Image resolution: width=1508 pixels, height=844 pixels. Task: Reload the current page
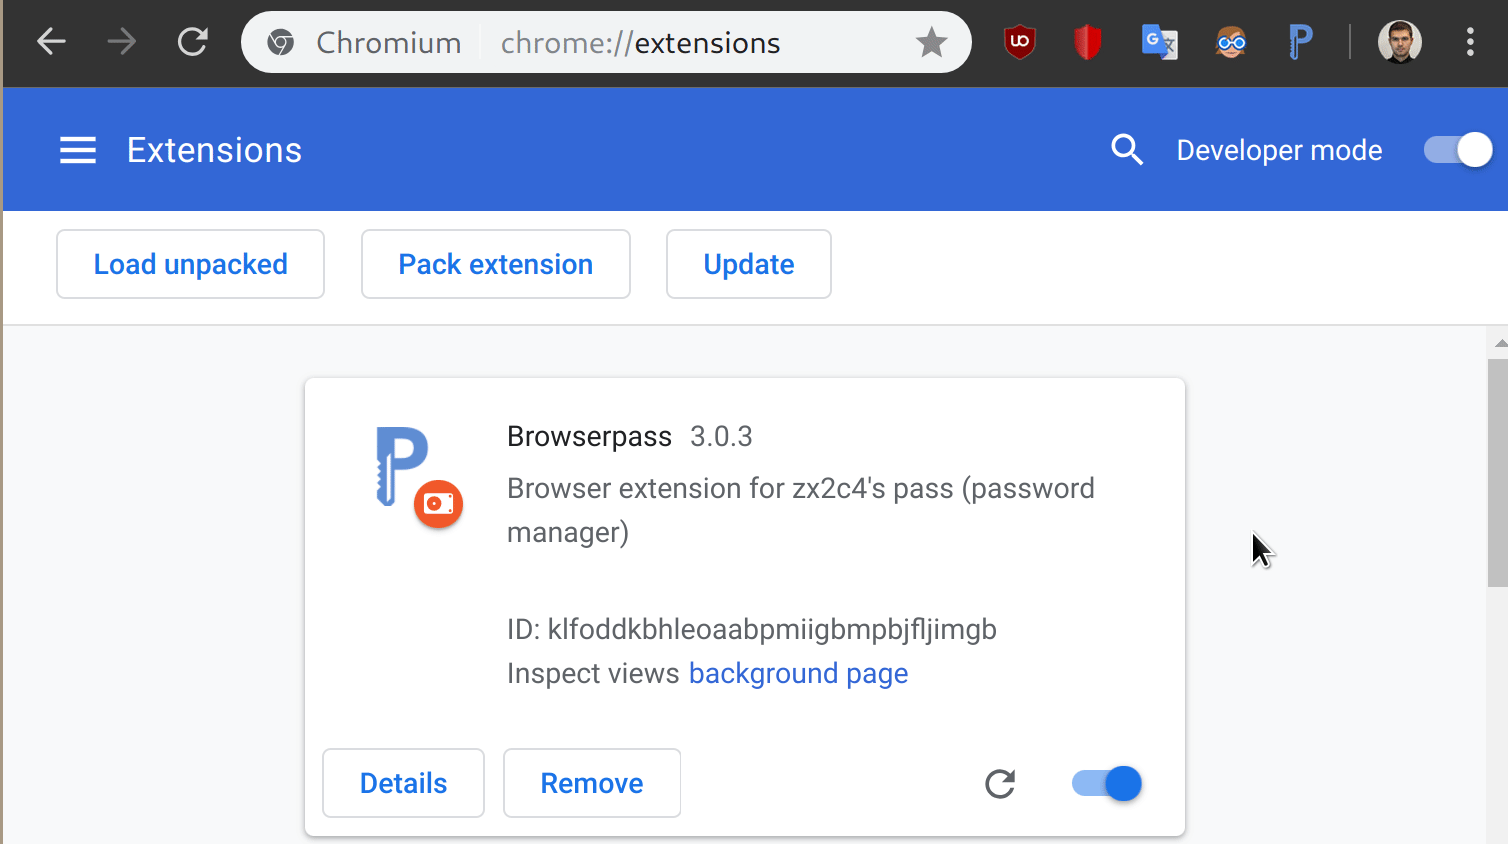point(192,42)
